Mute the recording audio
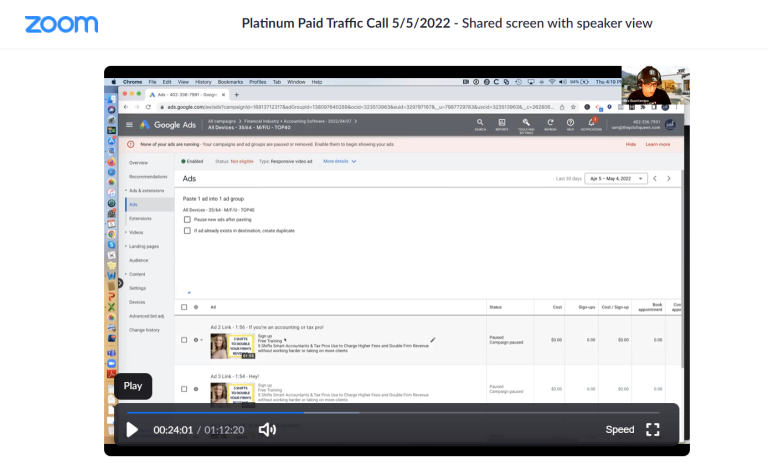Image resolution: width=768 pixels, height=475 pixels. pyautogui.click(x=267, y=429)
